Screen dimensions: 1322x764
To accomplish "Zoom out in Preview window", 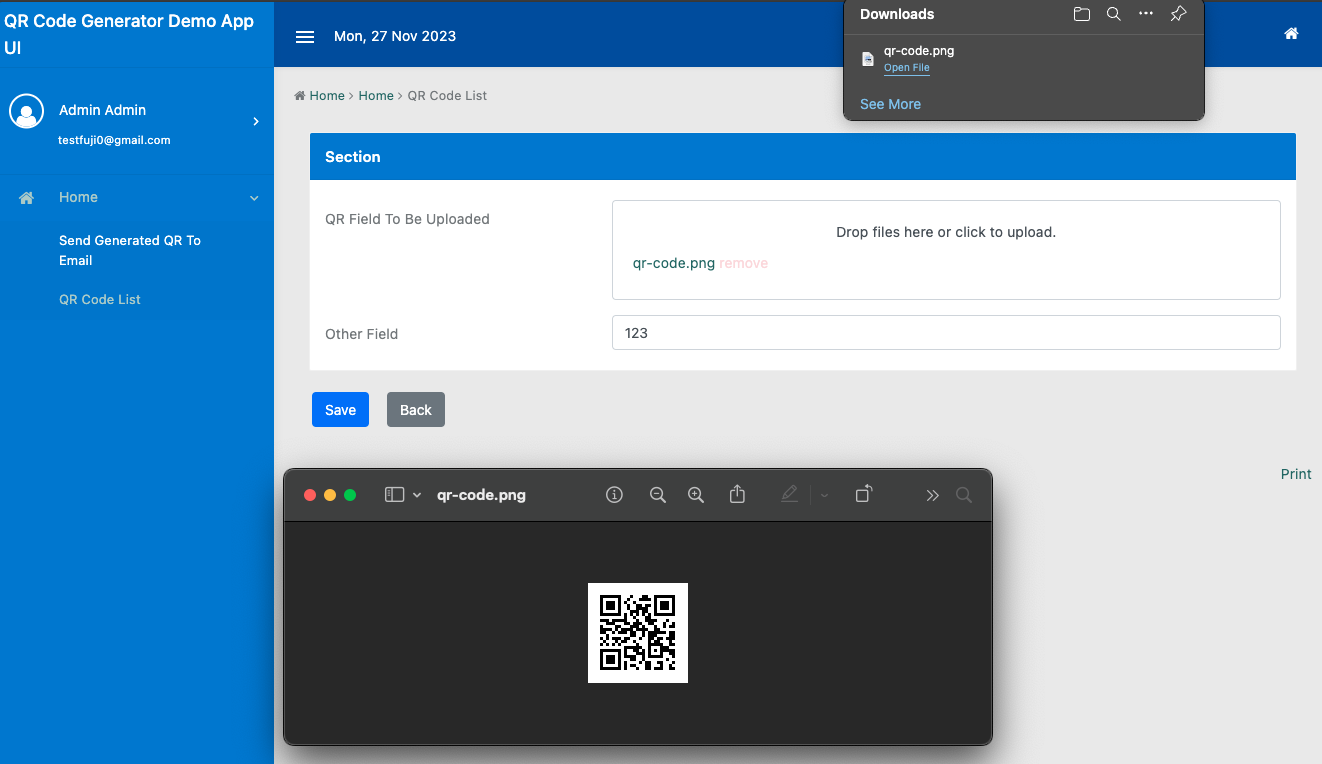I will [x=657, y=495].
